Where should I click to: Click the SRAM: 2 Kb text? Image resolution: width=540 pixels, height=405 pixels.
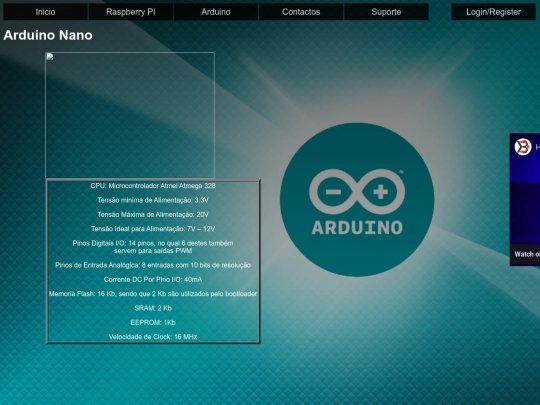pos(153,308)
